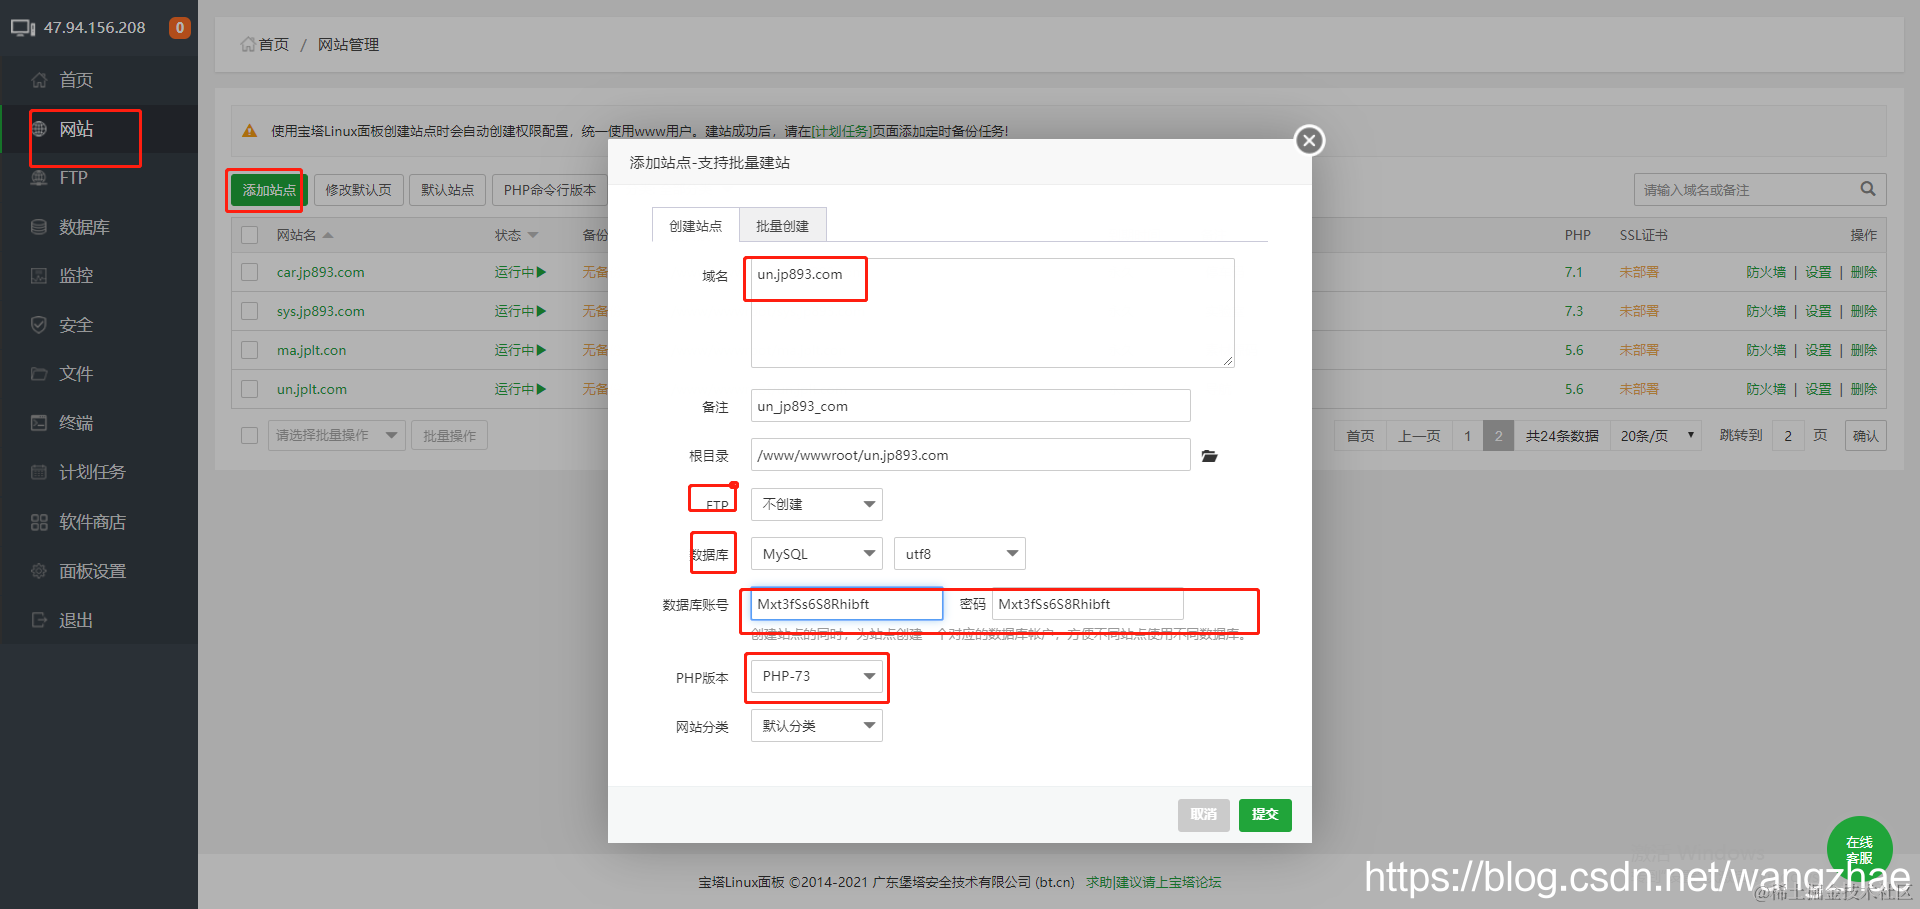Screen dimensions: 1920x909
Task: Select 网站 in the sidebar menu
Action: point(76,129)
